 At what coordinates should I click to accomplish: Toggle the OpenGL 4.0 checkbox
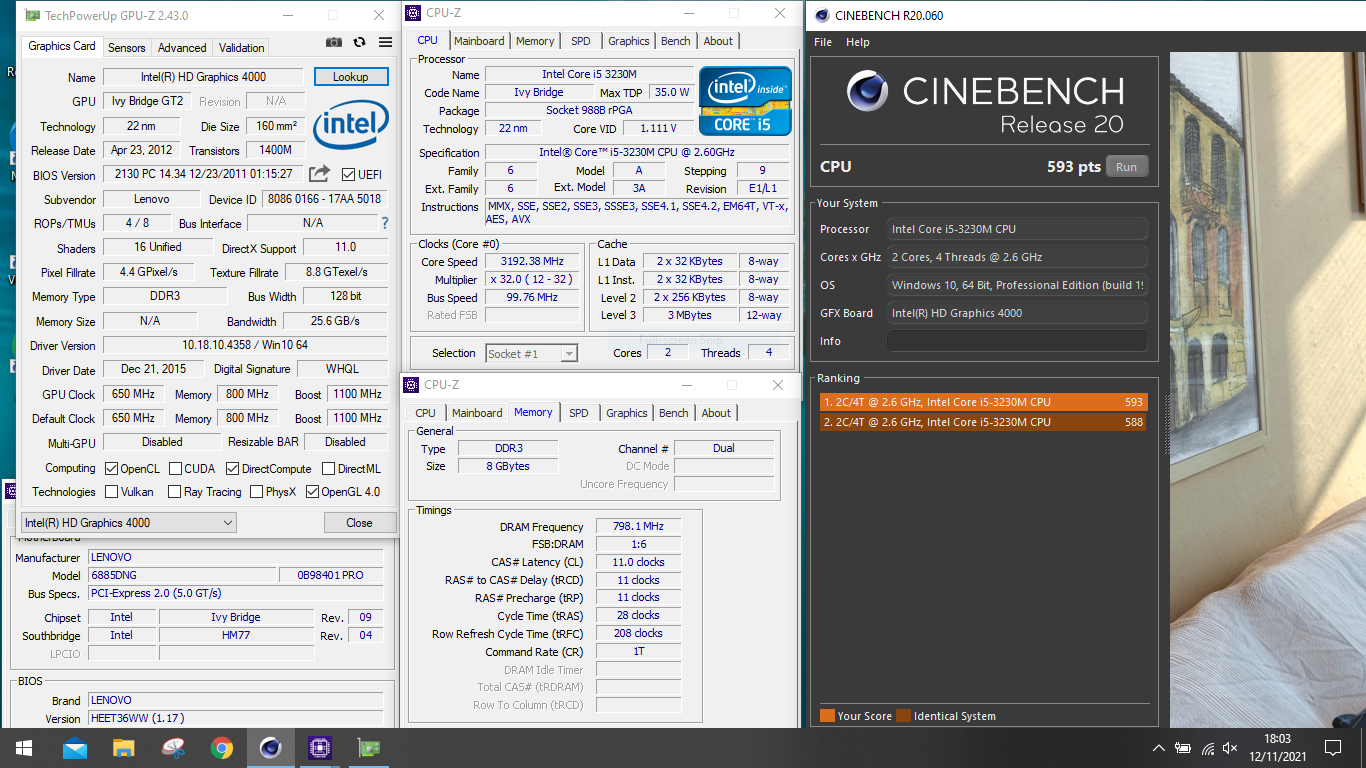pos(312,491)
